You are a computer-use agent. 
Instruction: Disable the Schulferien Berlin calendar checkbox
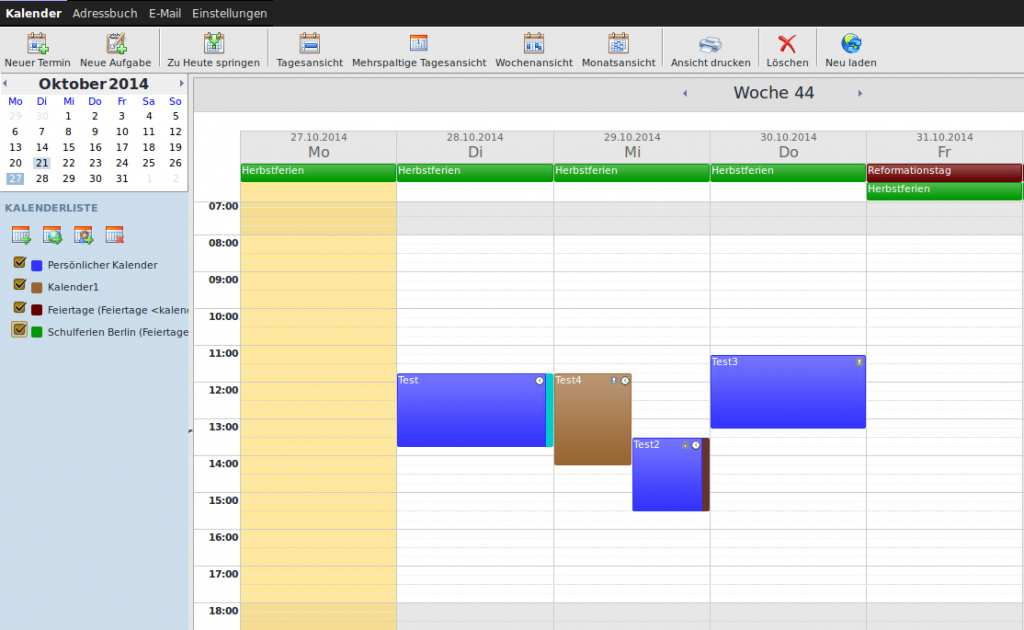pyautogui.click(x=19, y=329)
